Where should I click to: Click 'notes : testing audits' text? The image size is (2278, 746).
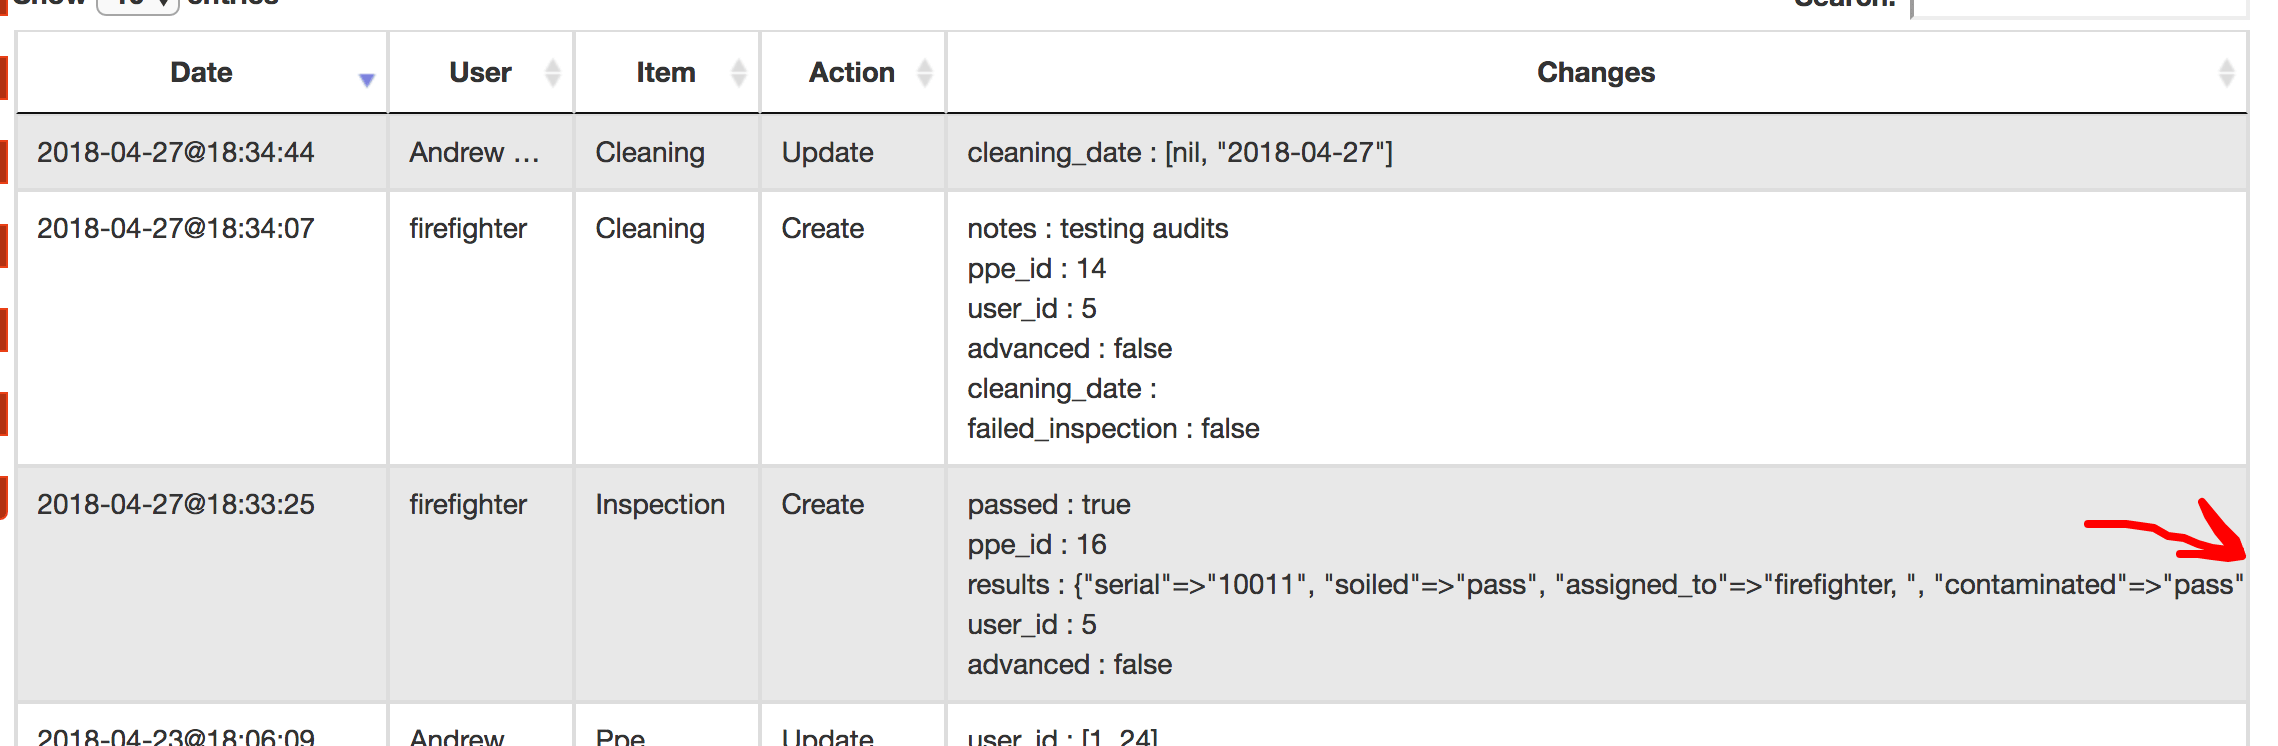[1098, 228]
